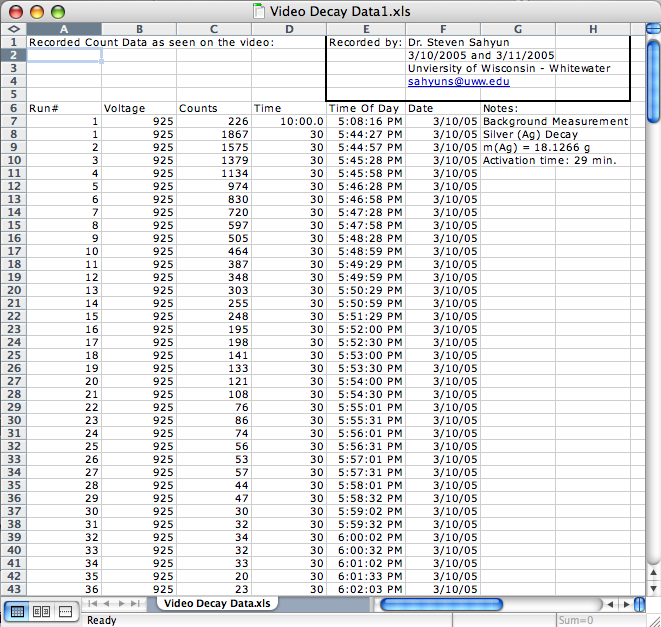The height and width of the screenshot is (627, 661).
Task: Click the third view mode icon
Action: pos(65,611)
